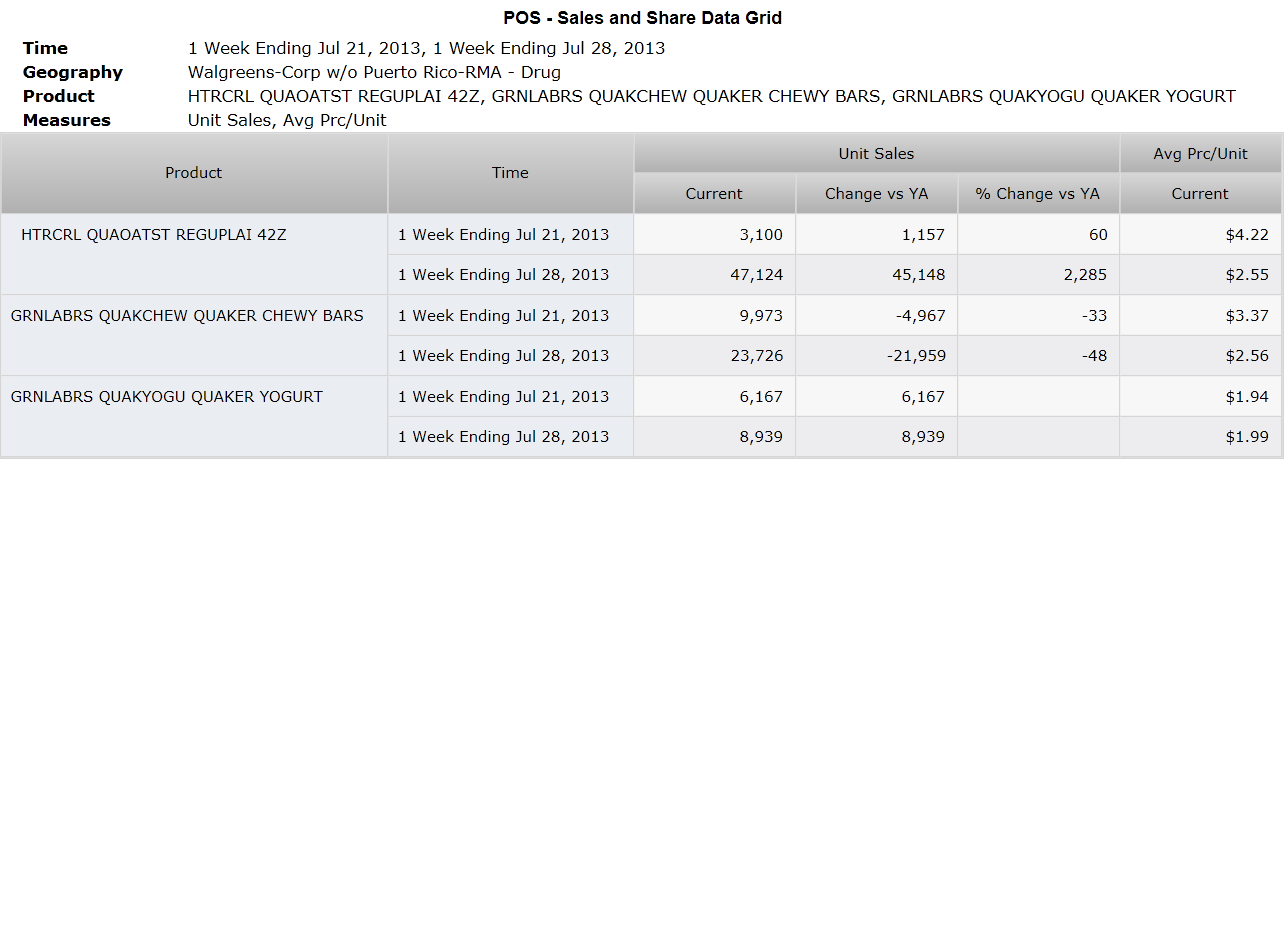1284x946 pixels.
Task: Click the Jul 21, 2013 time cell for QUAKER YOGURT
Action: [x=510, y=396]
